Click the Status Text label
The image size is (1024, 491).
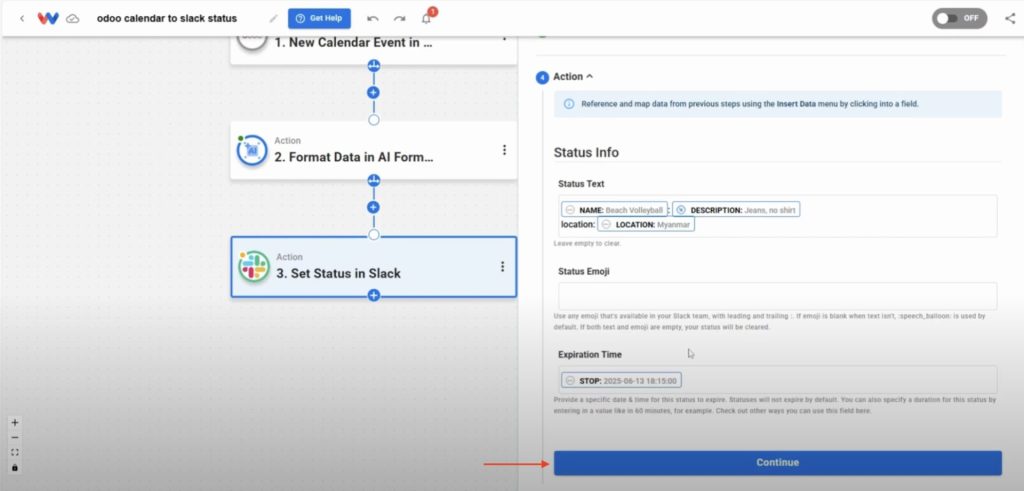click(581, 184)
